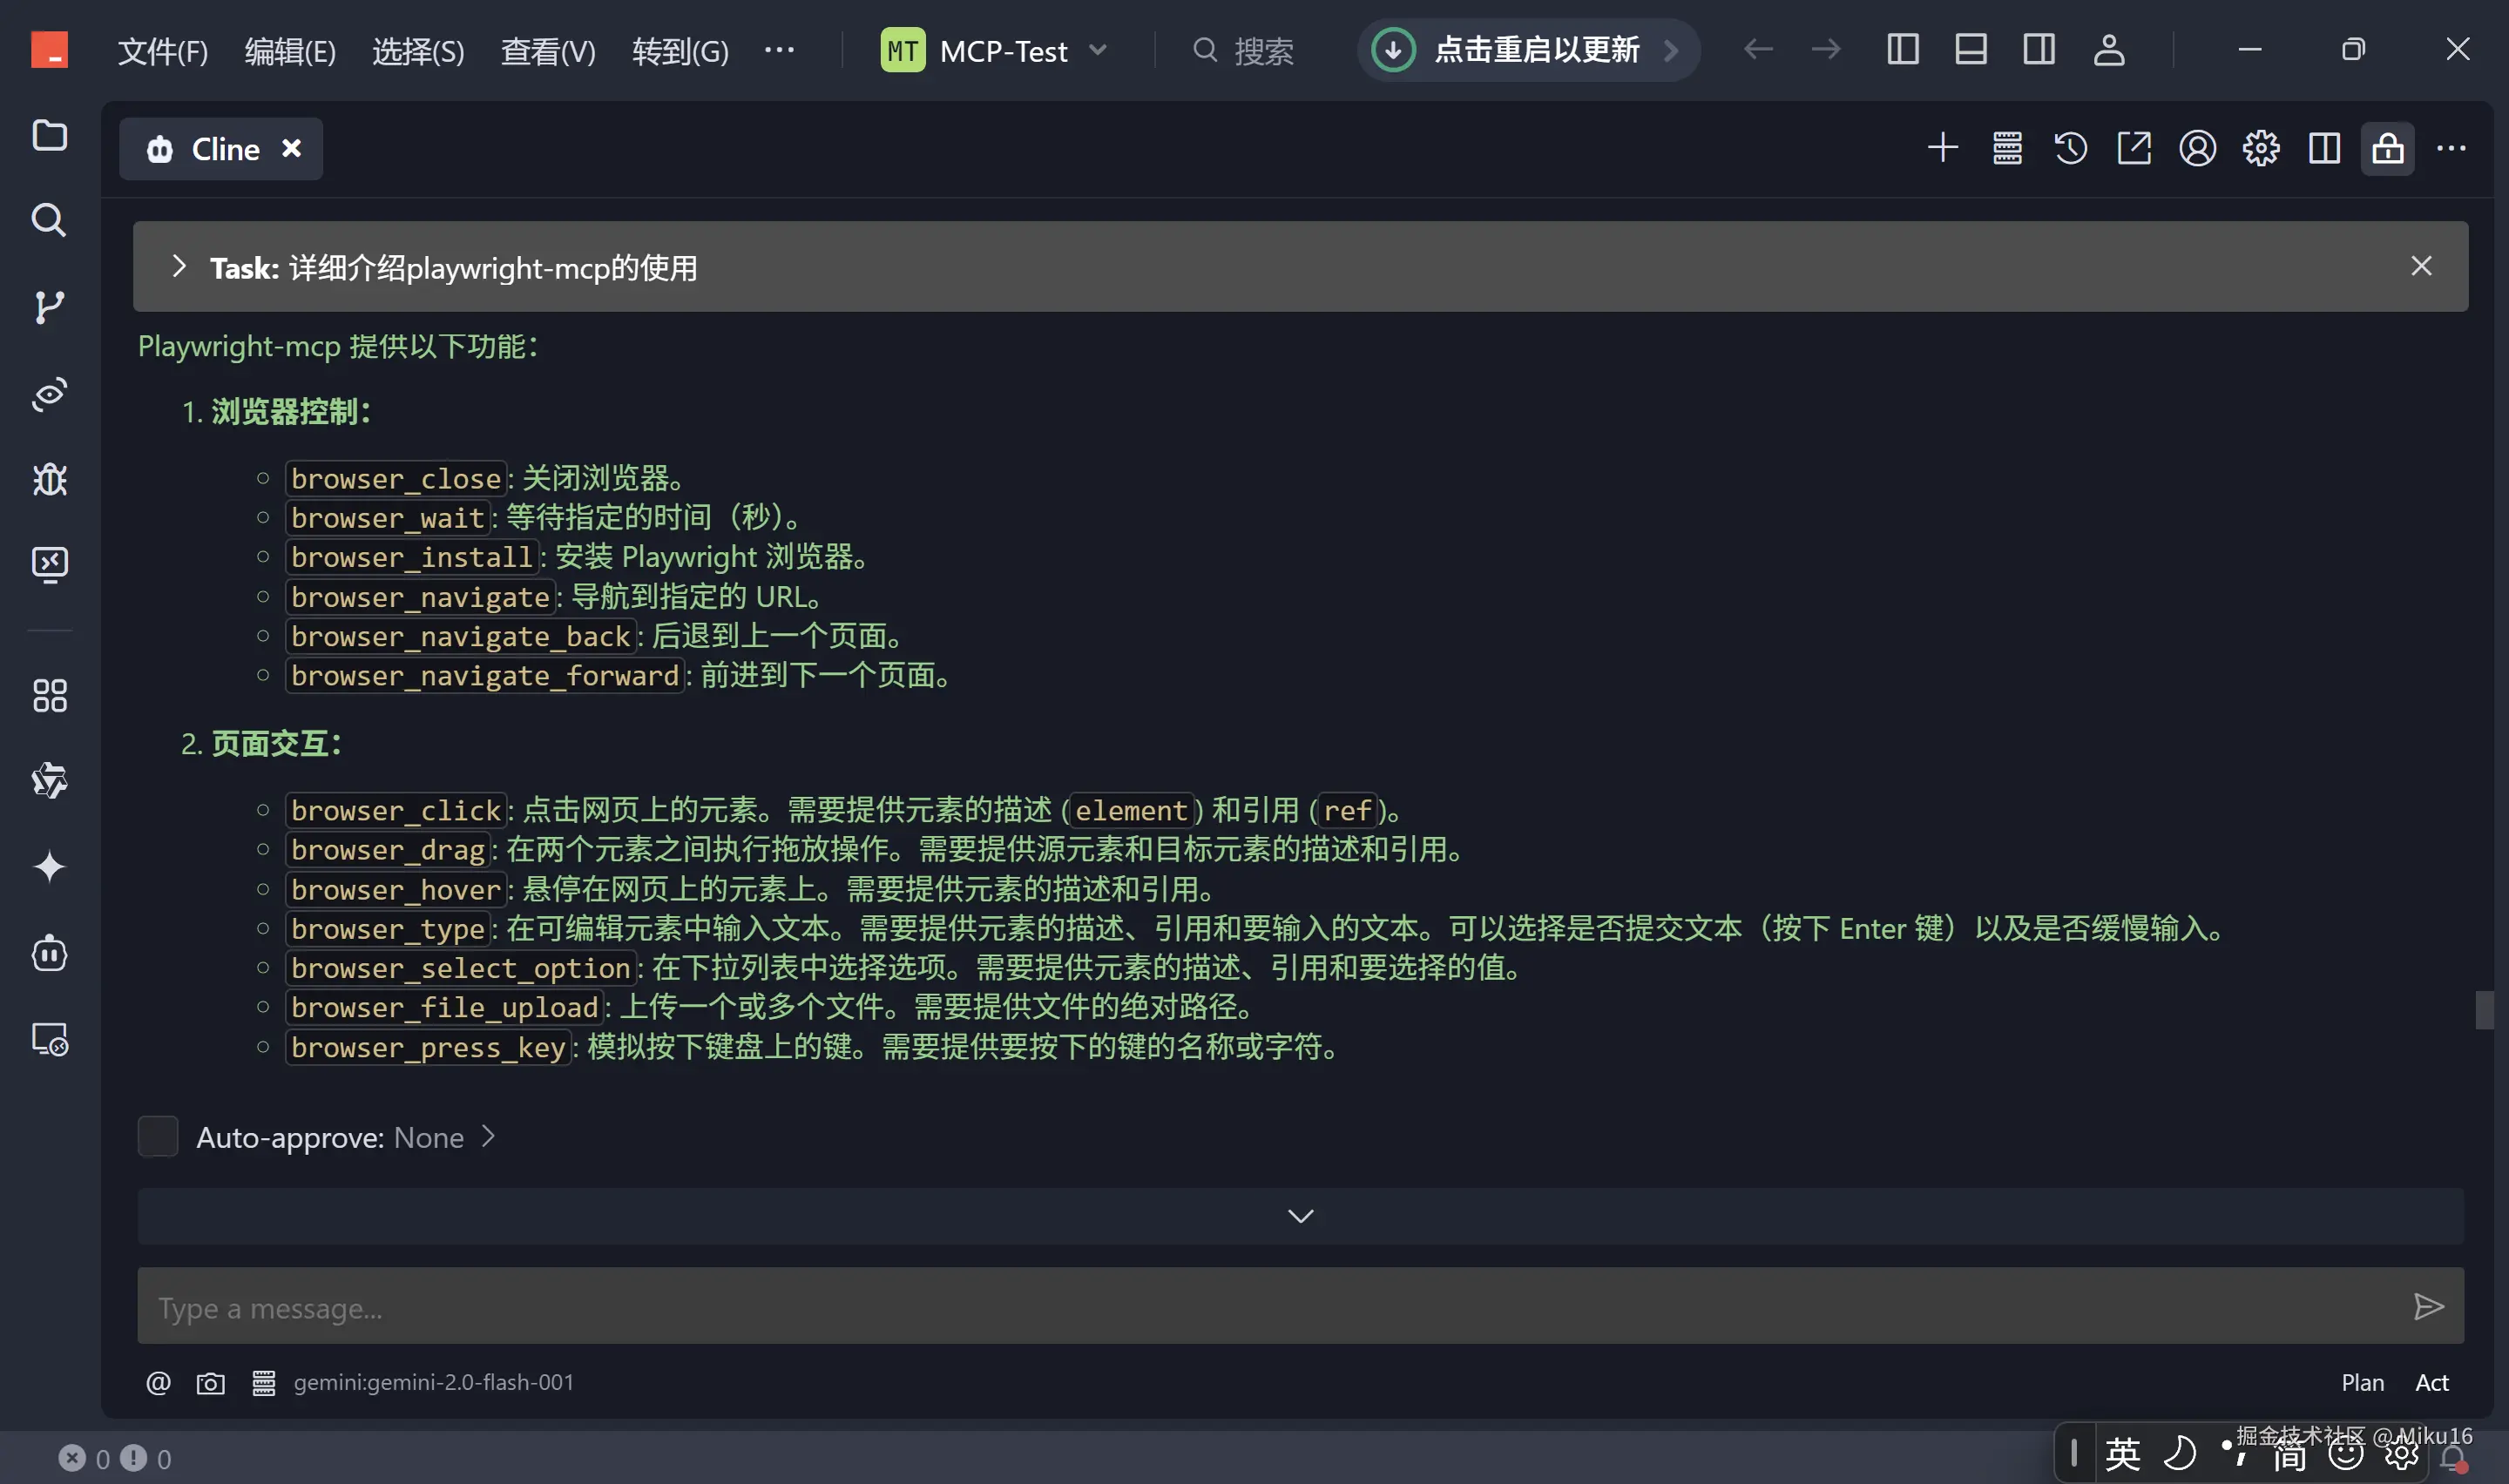The height and width of the screenshot is (1484, 2509).
Task: Attach image using the camera icon
Action: [x=210, y=1383]
